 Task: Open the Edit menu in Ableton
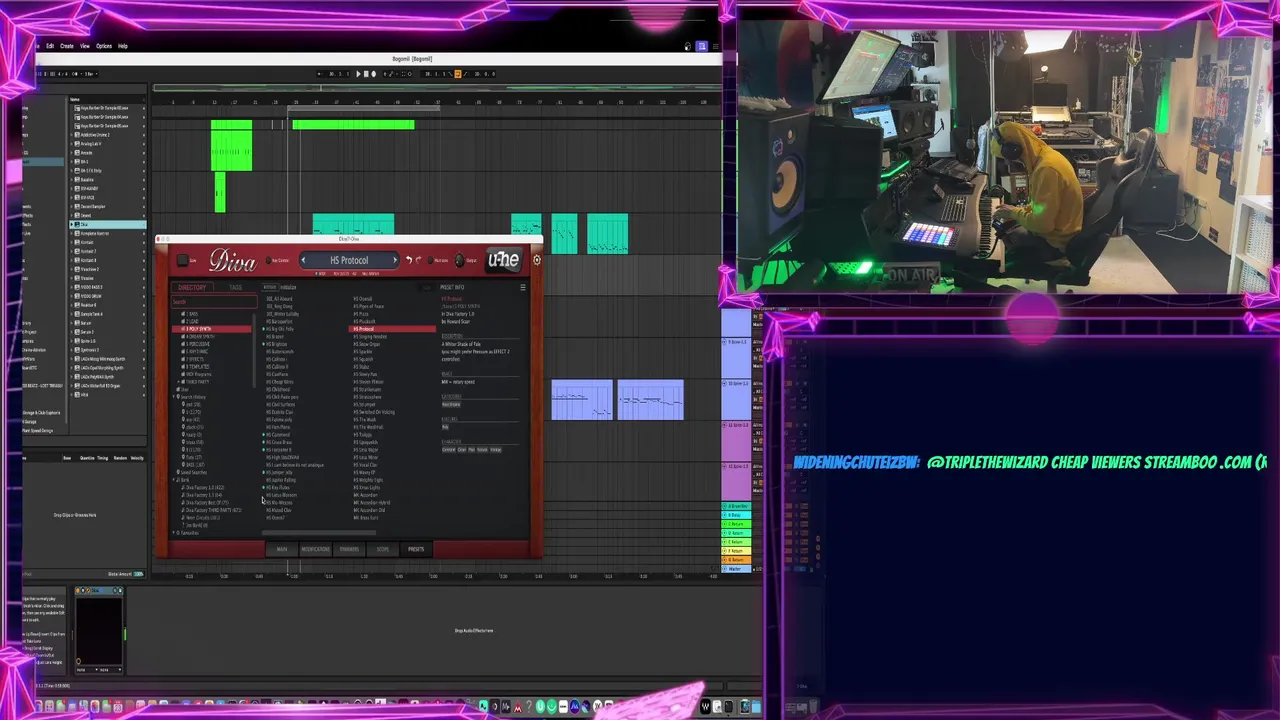(50, 46)
